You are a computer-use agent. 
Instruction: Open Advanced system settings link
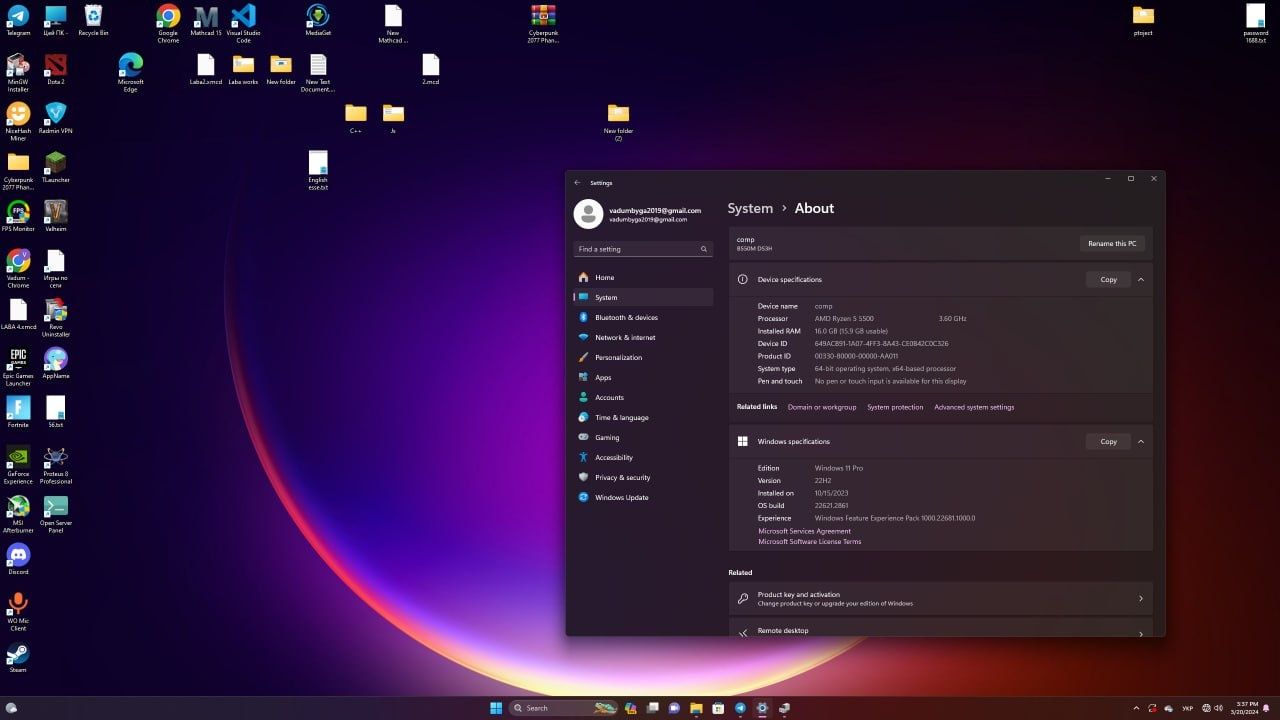point(974,407)
